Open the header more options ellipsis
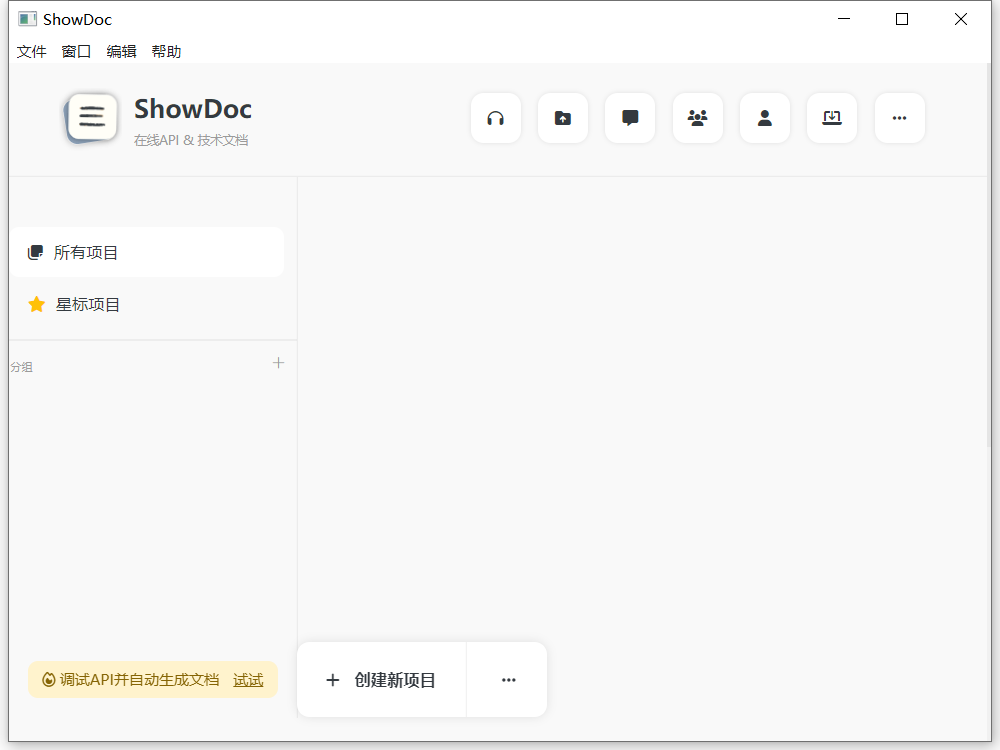1000x750 pixels. click(899, 118)
